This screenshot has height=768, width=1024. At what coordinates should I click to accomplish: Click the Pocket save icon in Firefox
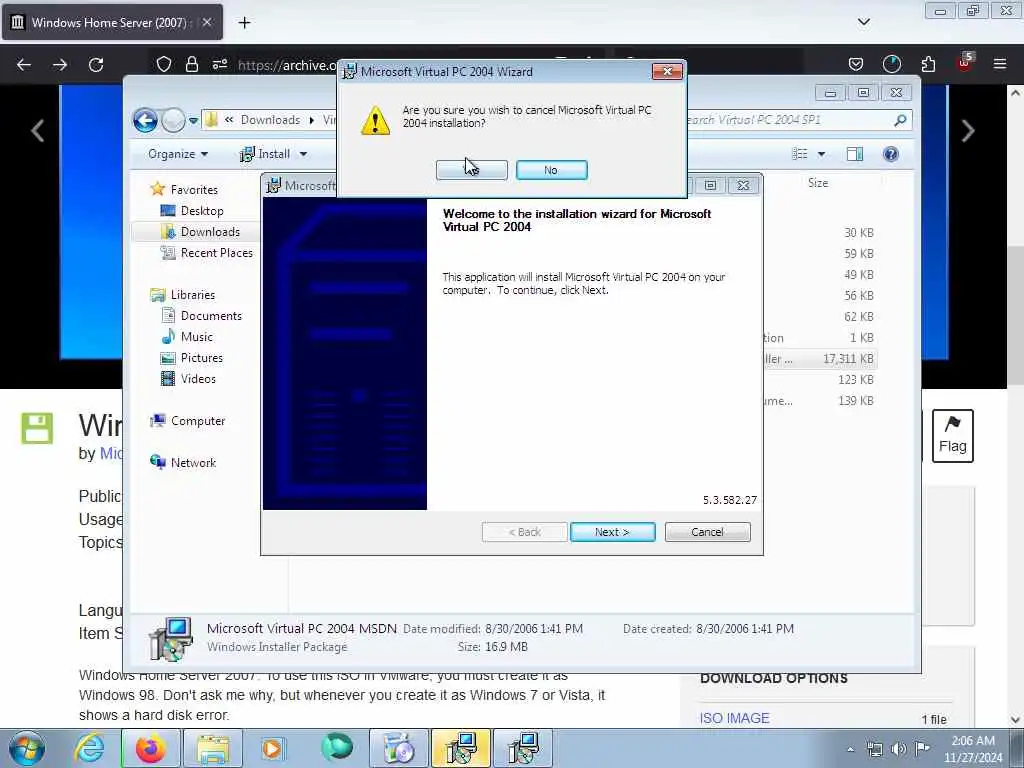[x=856, y=64]
